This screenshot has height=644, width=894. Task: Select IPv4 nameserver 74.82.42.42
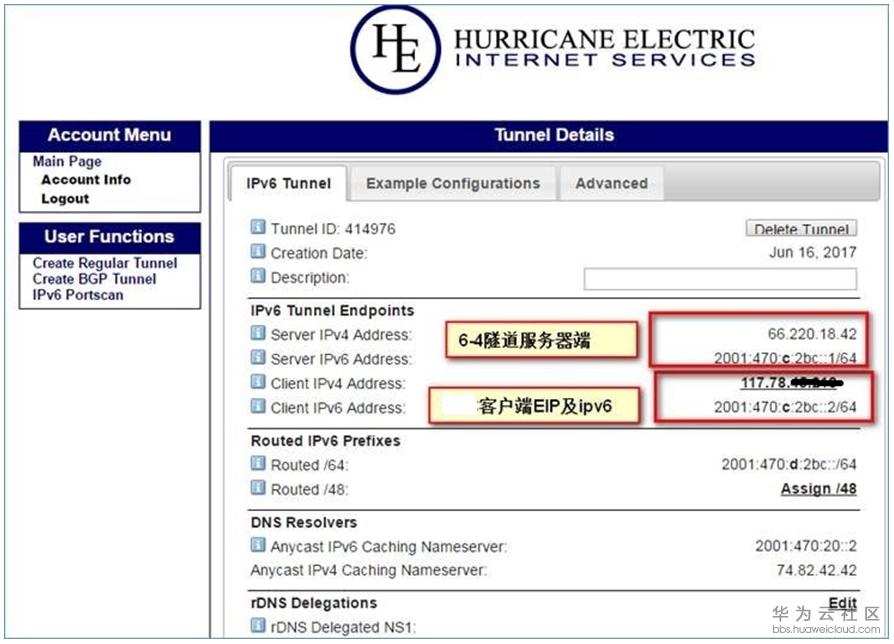pyautogui.click(x=816, y=570)
